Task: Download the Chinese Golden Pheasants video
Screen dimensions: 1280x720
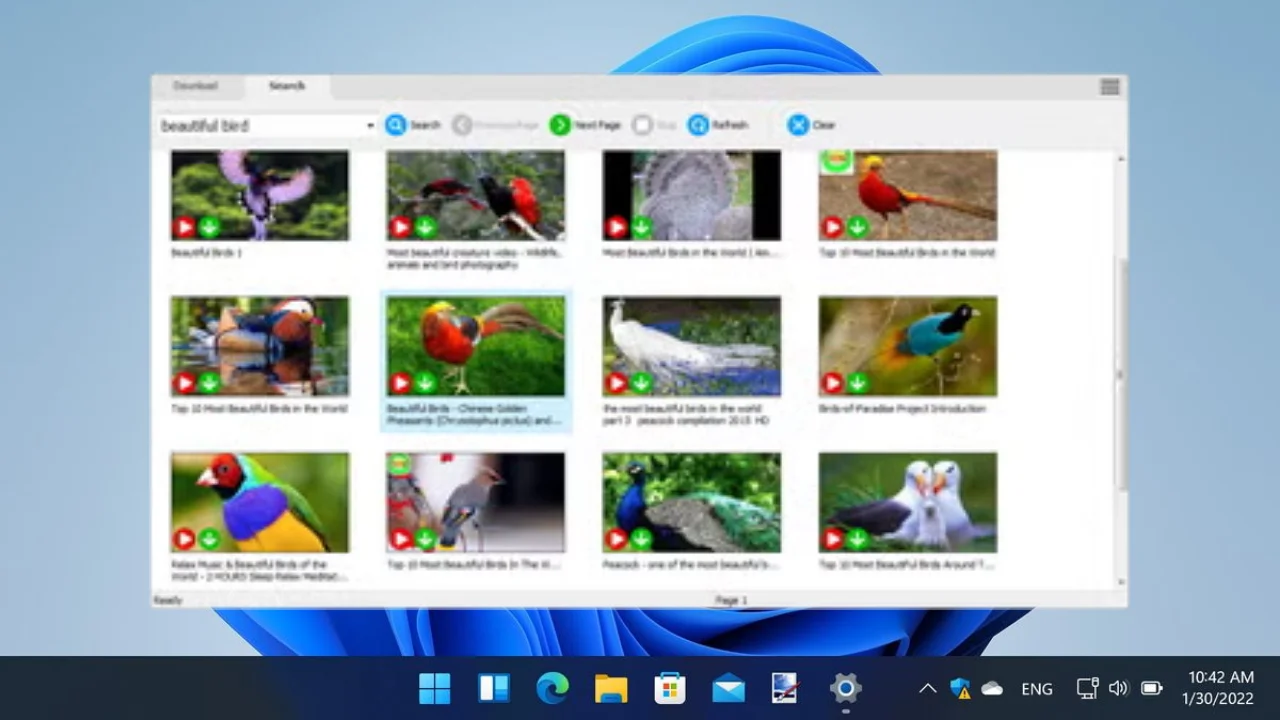Action: coord(424,383)
